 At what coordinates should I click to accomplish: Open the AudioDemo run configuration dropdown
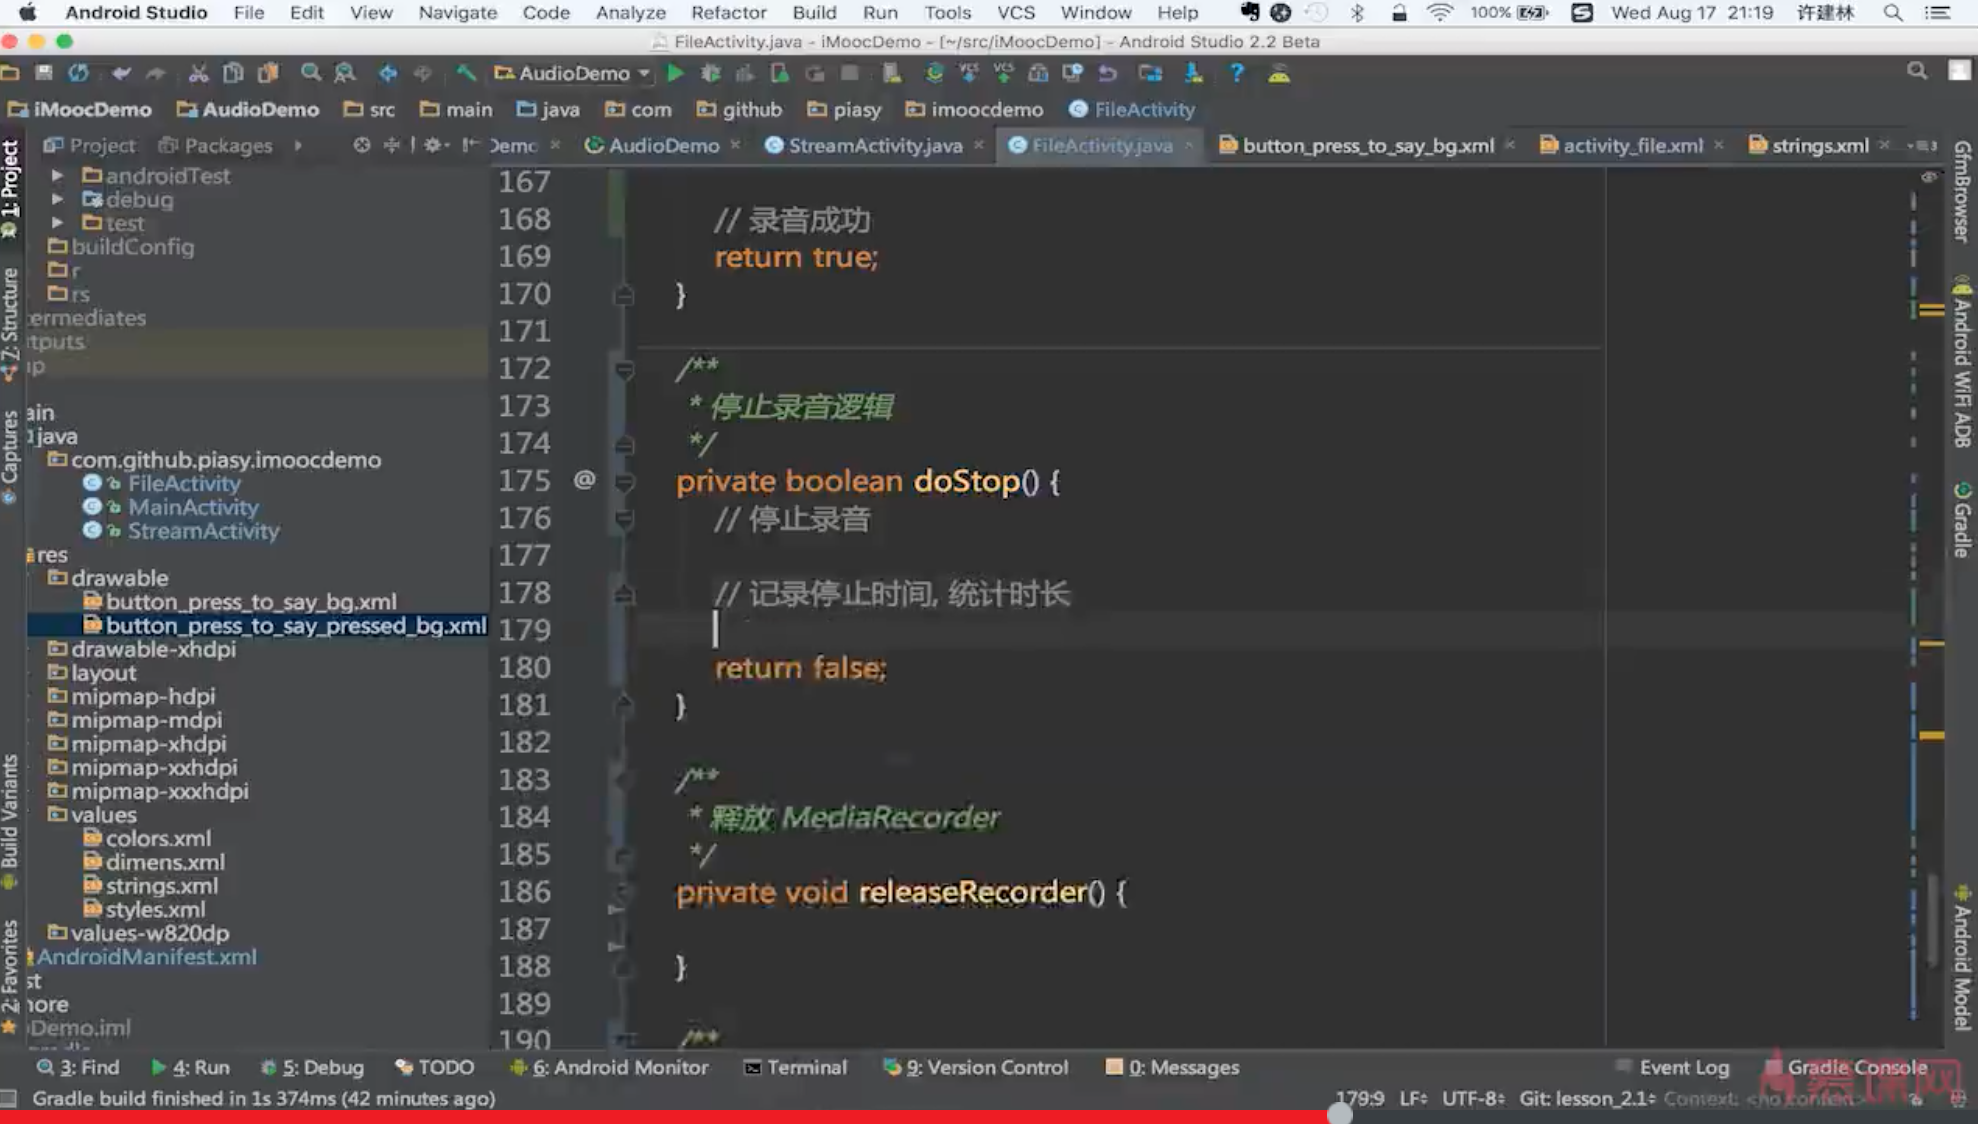643,73
